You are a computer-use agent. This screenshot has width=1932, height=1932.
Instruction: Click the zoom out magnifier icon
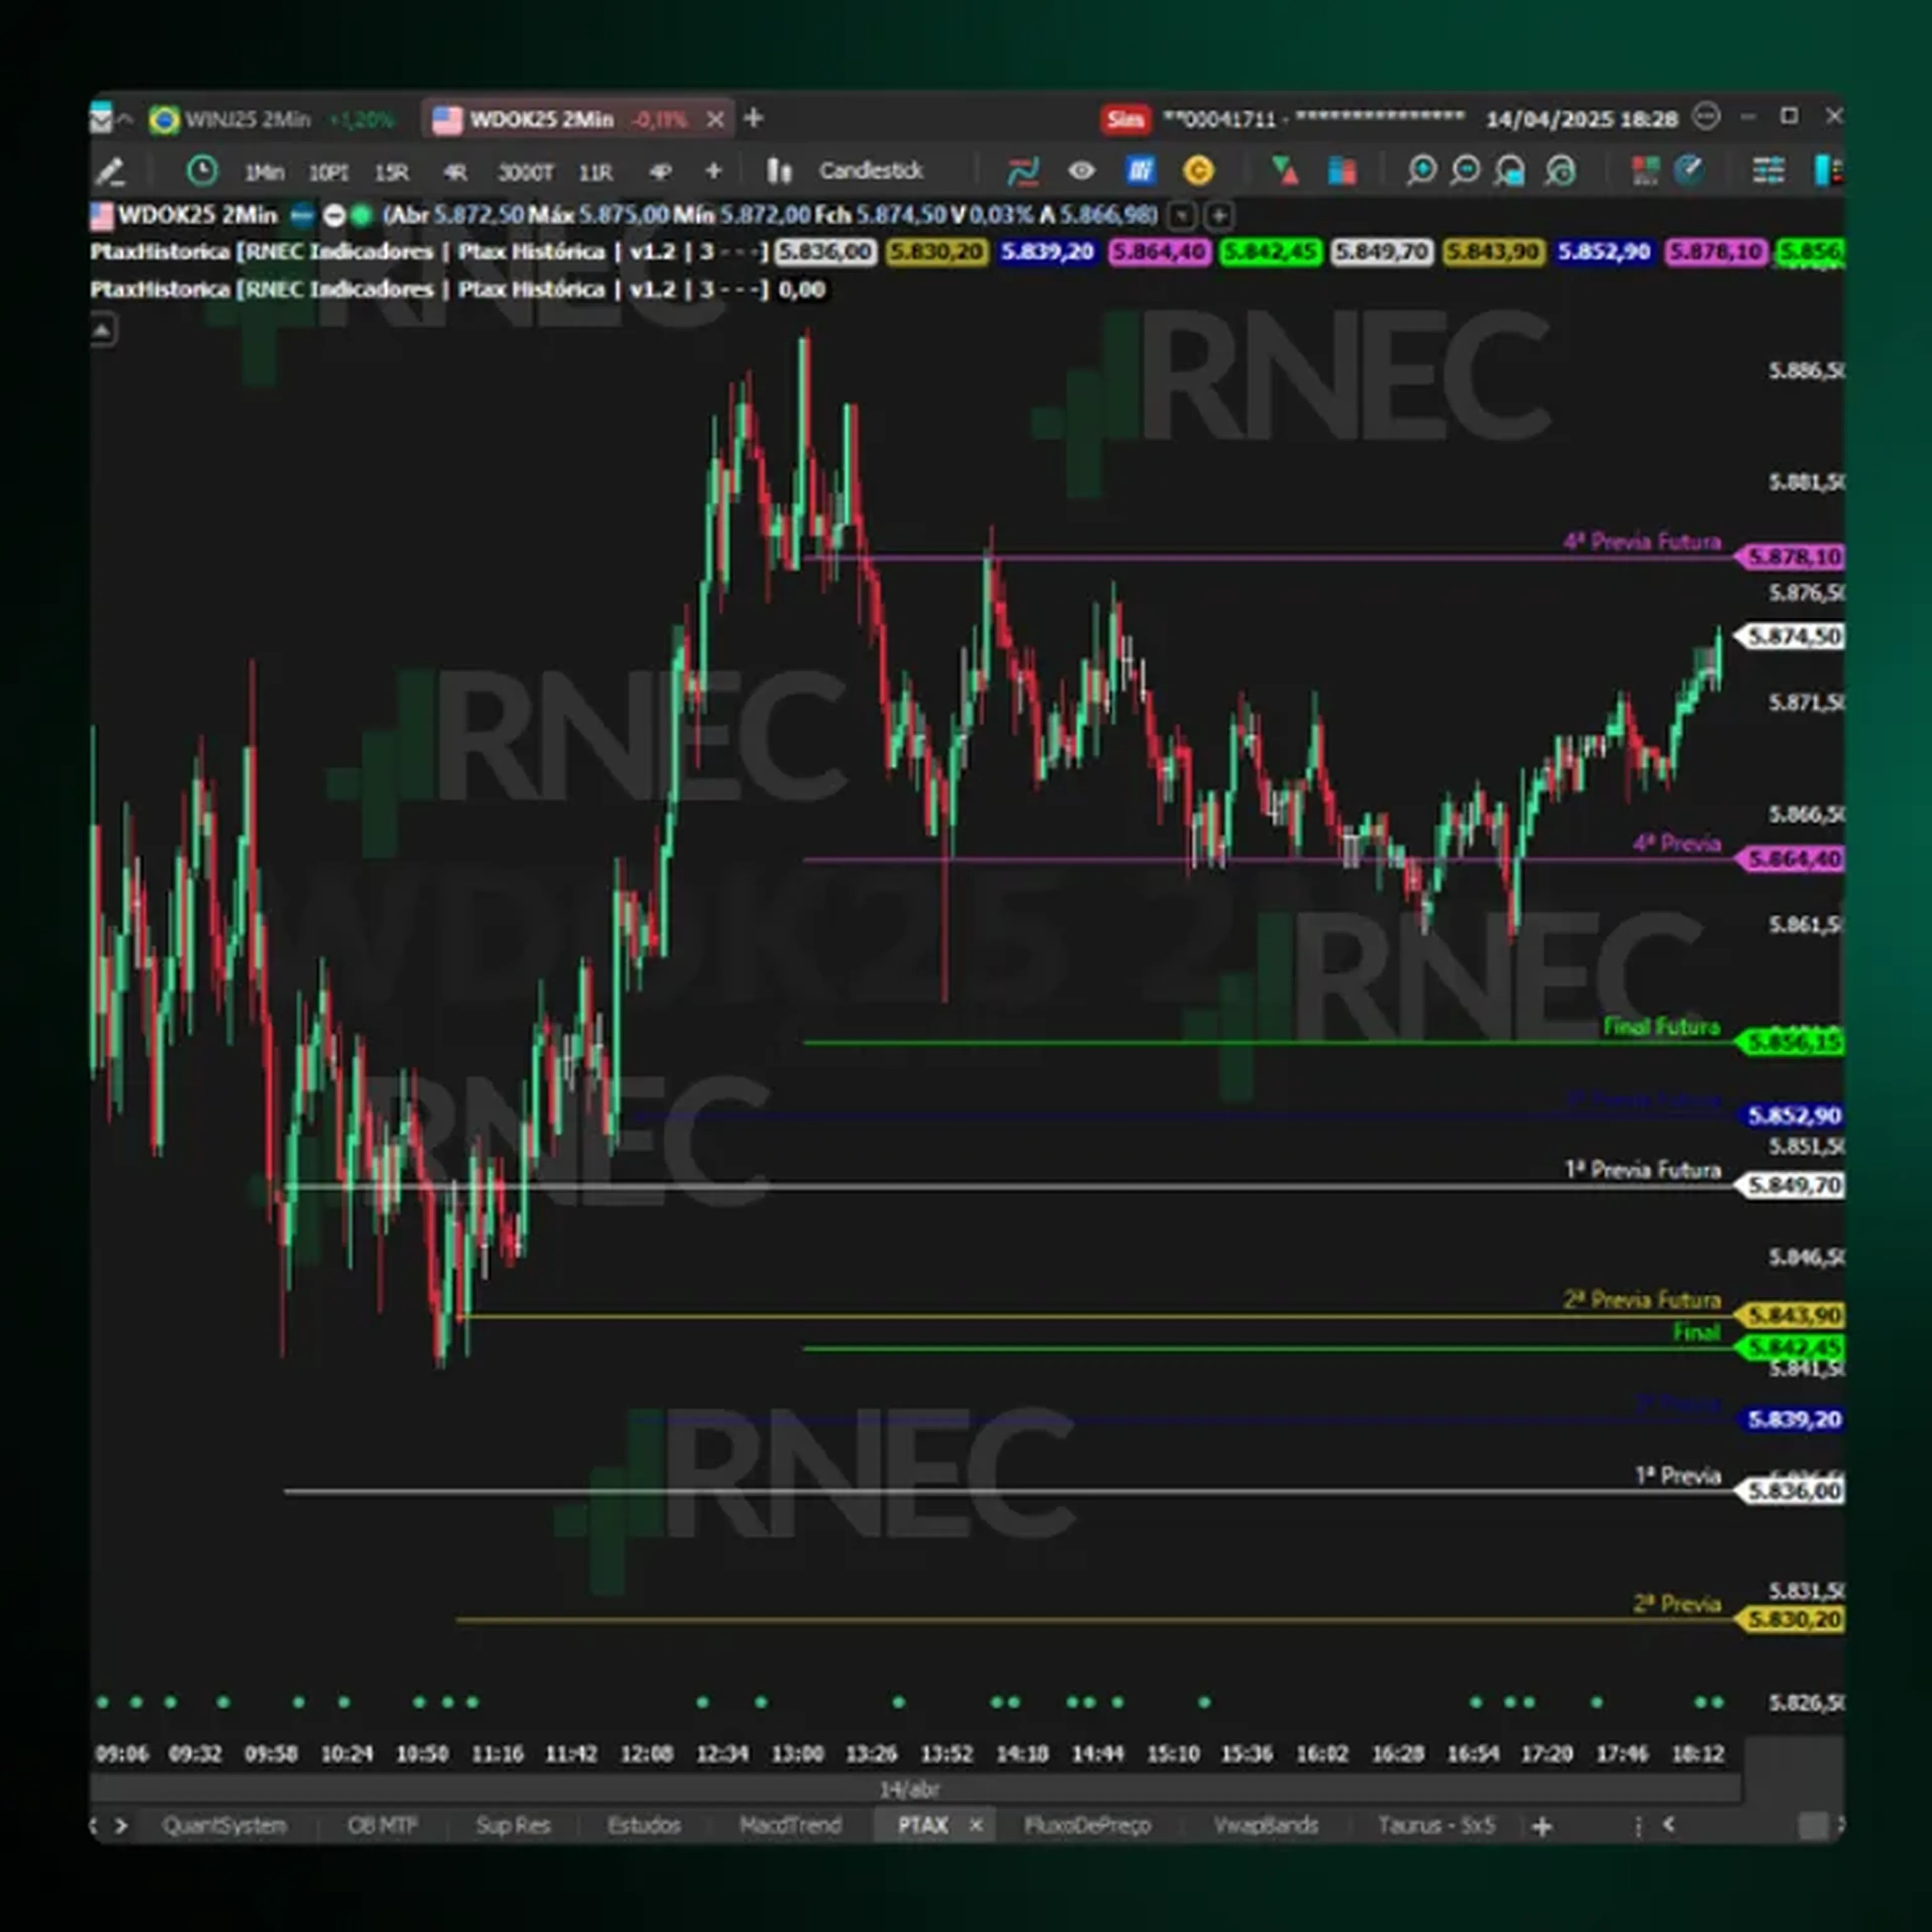[1465, 171]
